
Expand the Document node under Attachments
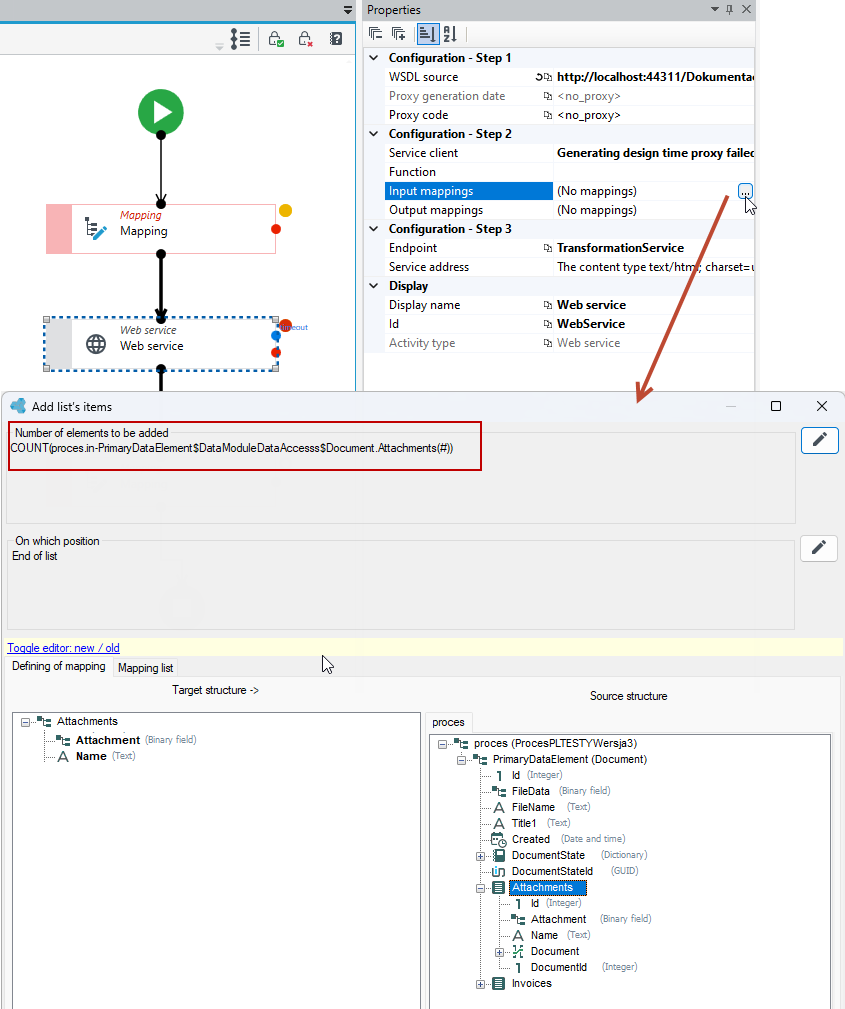(x=499, y=952)
